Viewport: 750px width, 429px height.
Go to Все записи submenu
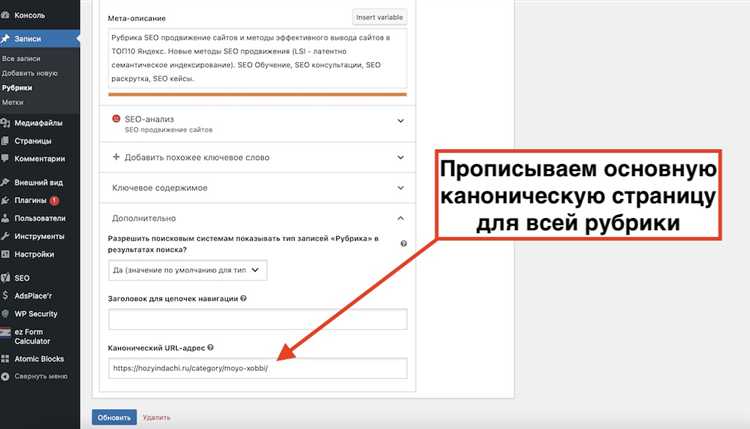coord(21,58)
